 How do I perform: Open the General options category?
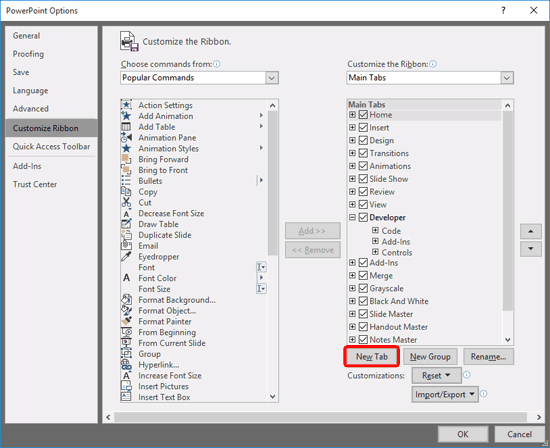tap(51, 36)
